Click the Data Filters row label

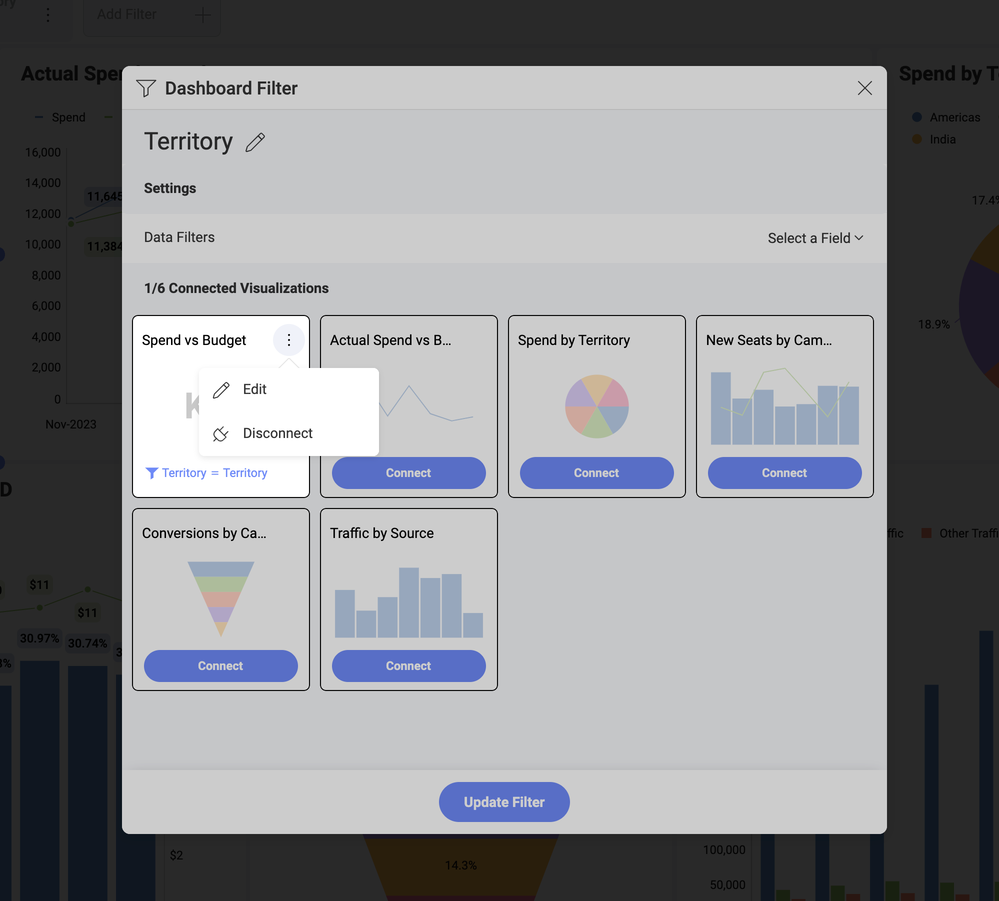click(x=179, y=237)
